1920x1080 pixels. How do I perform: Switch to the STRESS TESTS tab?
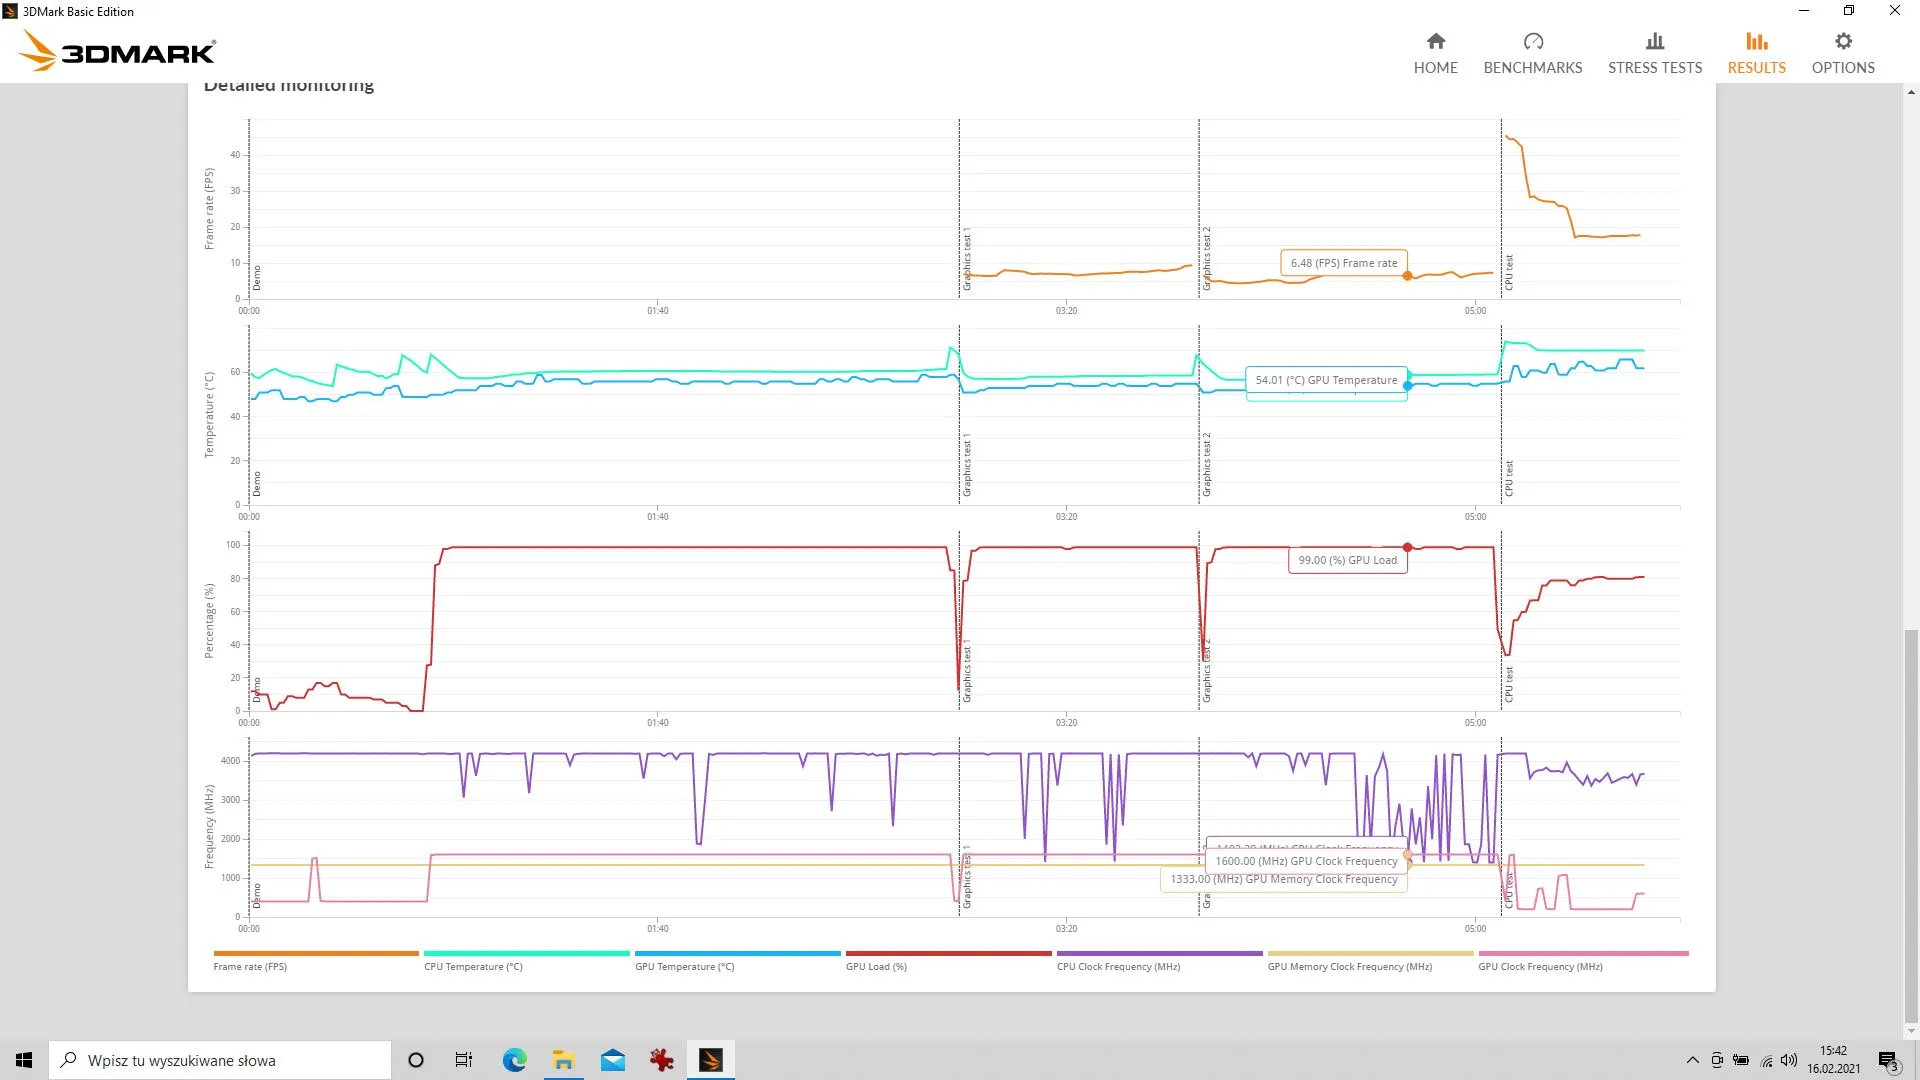click(1655, 52)
